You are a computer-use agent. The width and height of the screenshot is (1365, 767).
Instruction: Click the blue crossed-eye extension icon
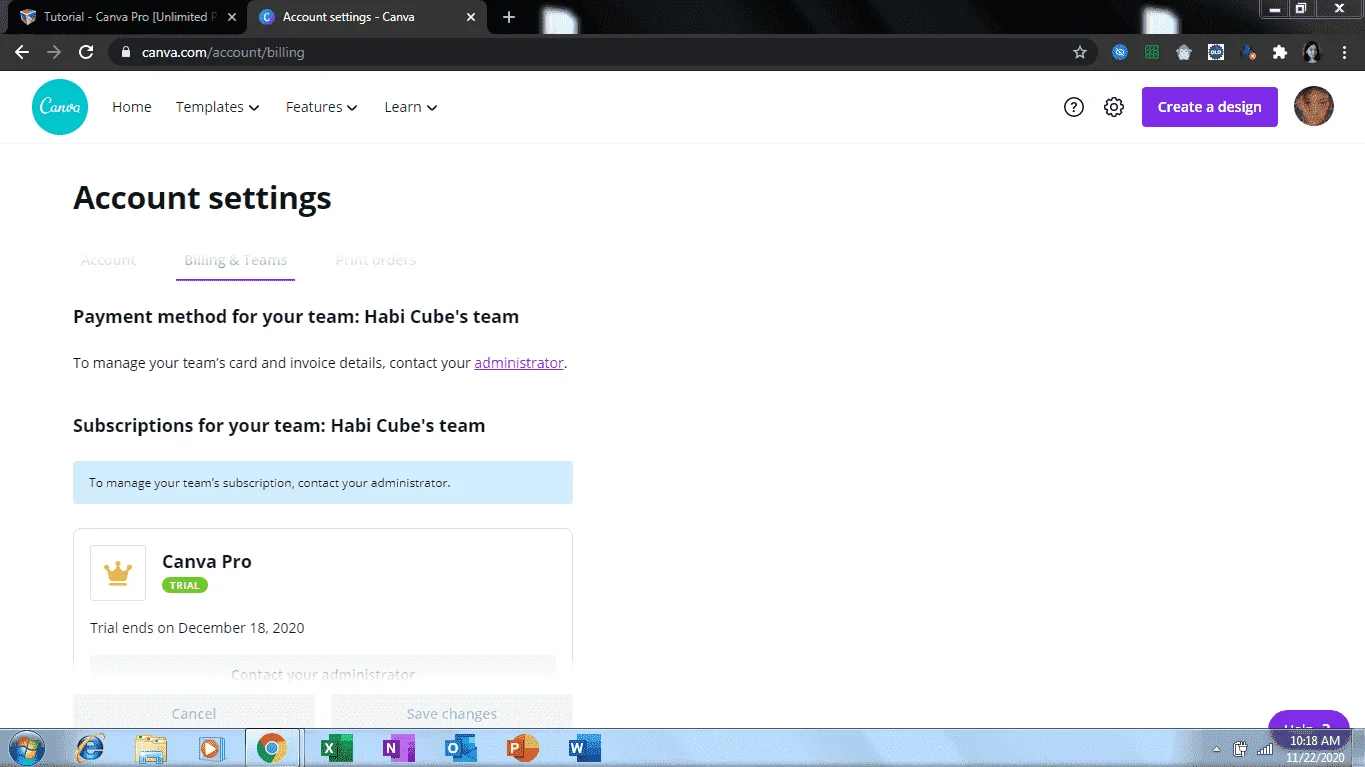click(1120, 52)
